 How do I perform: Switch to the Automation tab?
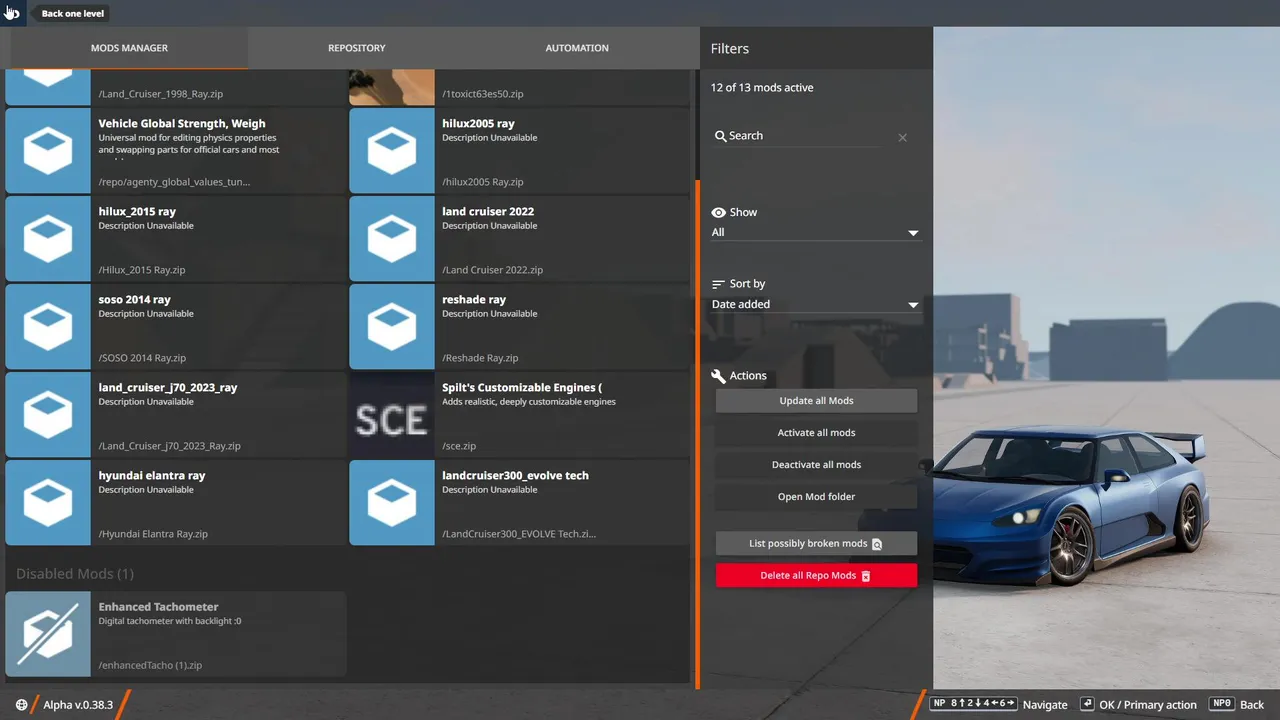click(577, 48)
